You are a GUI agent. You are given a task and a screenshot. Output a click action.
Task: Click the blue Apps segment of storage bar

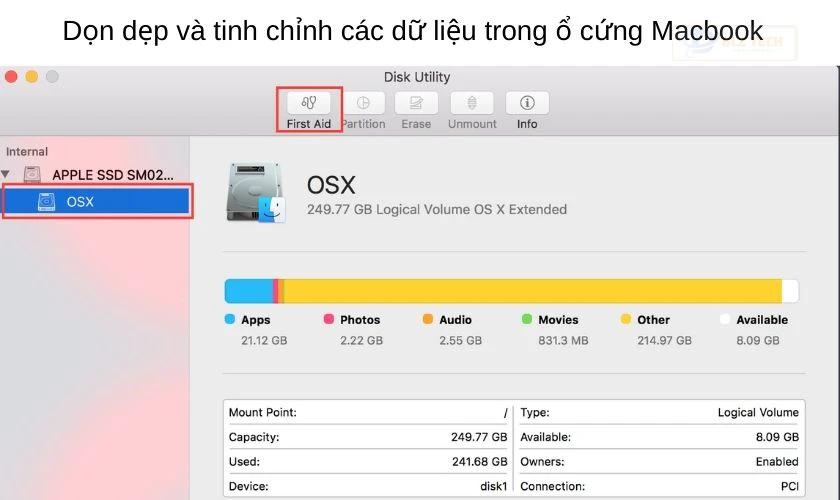tap(249, 291)
